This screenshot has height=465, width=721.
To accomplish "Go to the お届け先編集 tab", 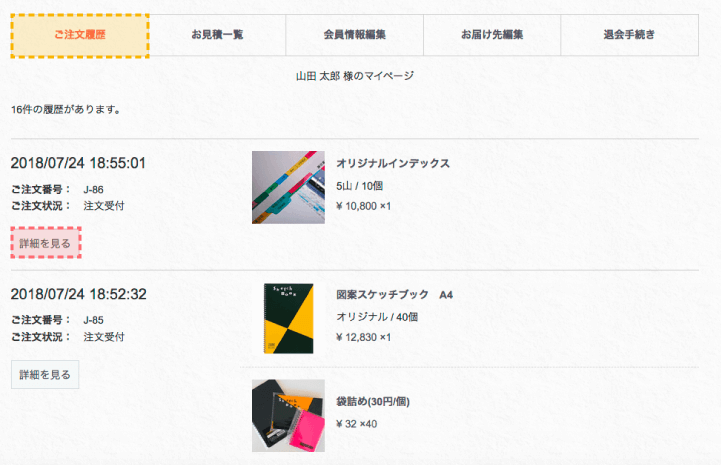I will coord(492,35).
